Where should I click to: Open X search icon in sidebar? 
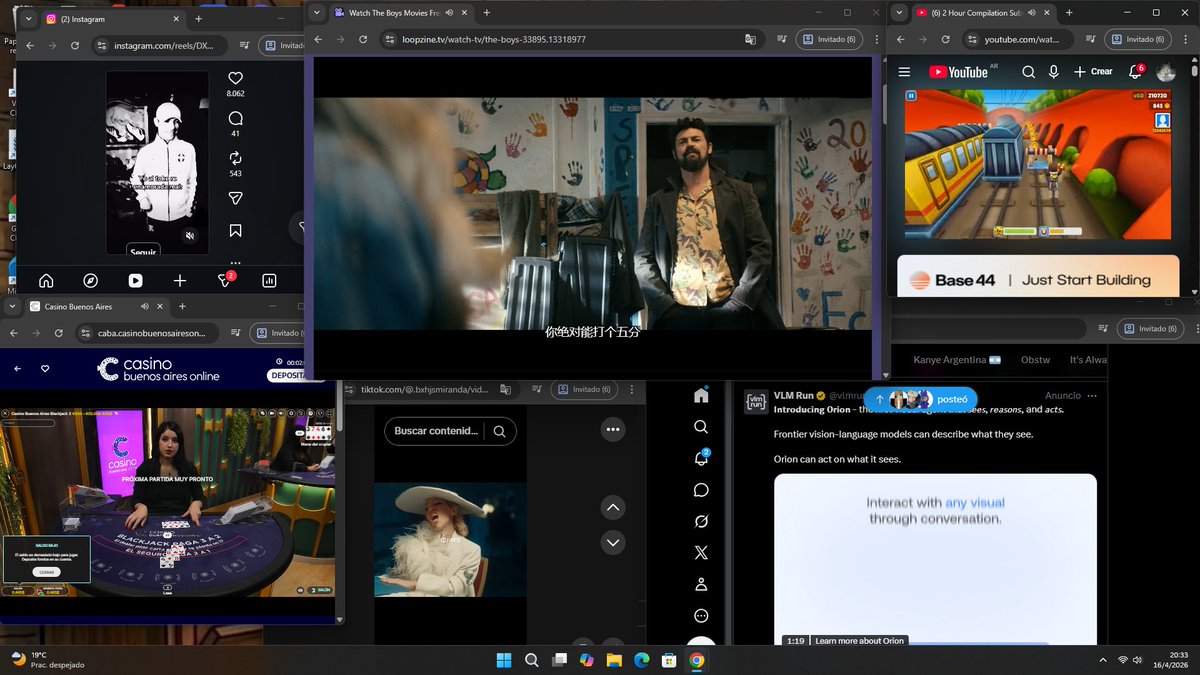click(701, 427)
